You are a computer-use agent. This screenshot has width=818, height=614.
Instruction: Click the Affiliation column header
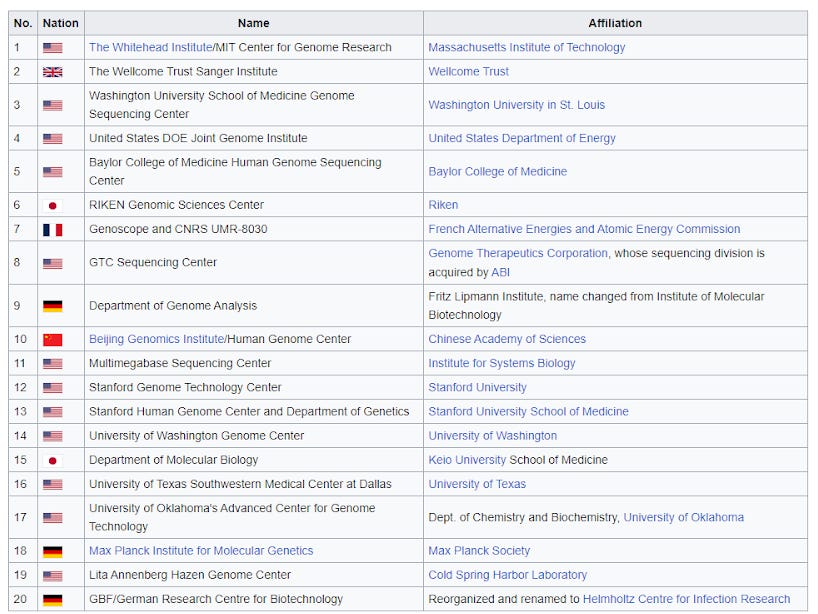tap(615, 23)
